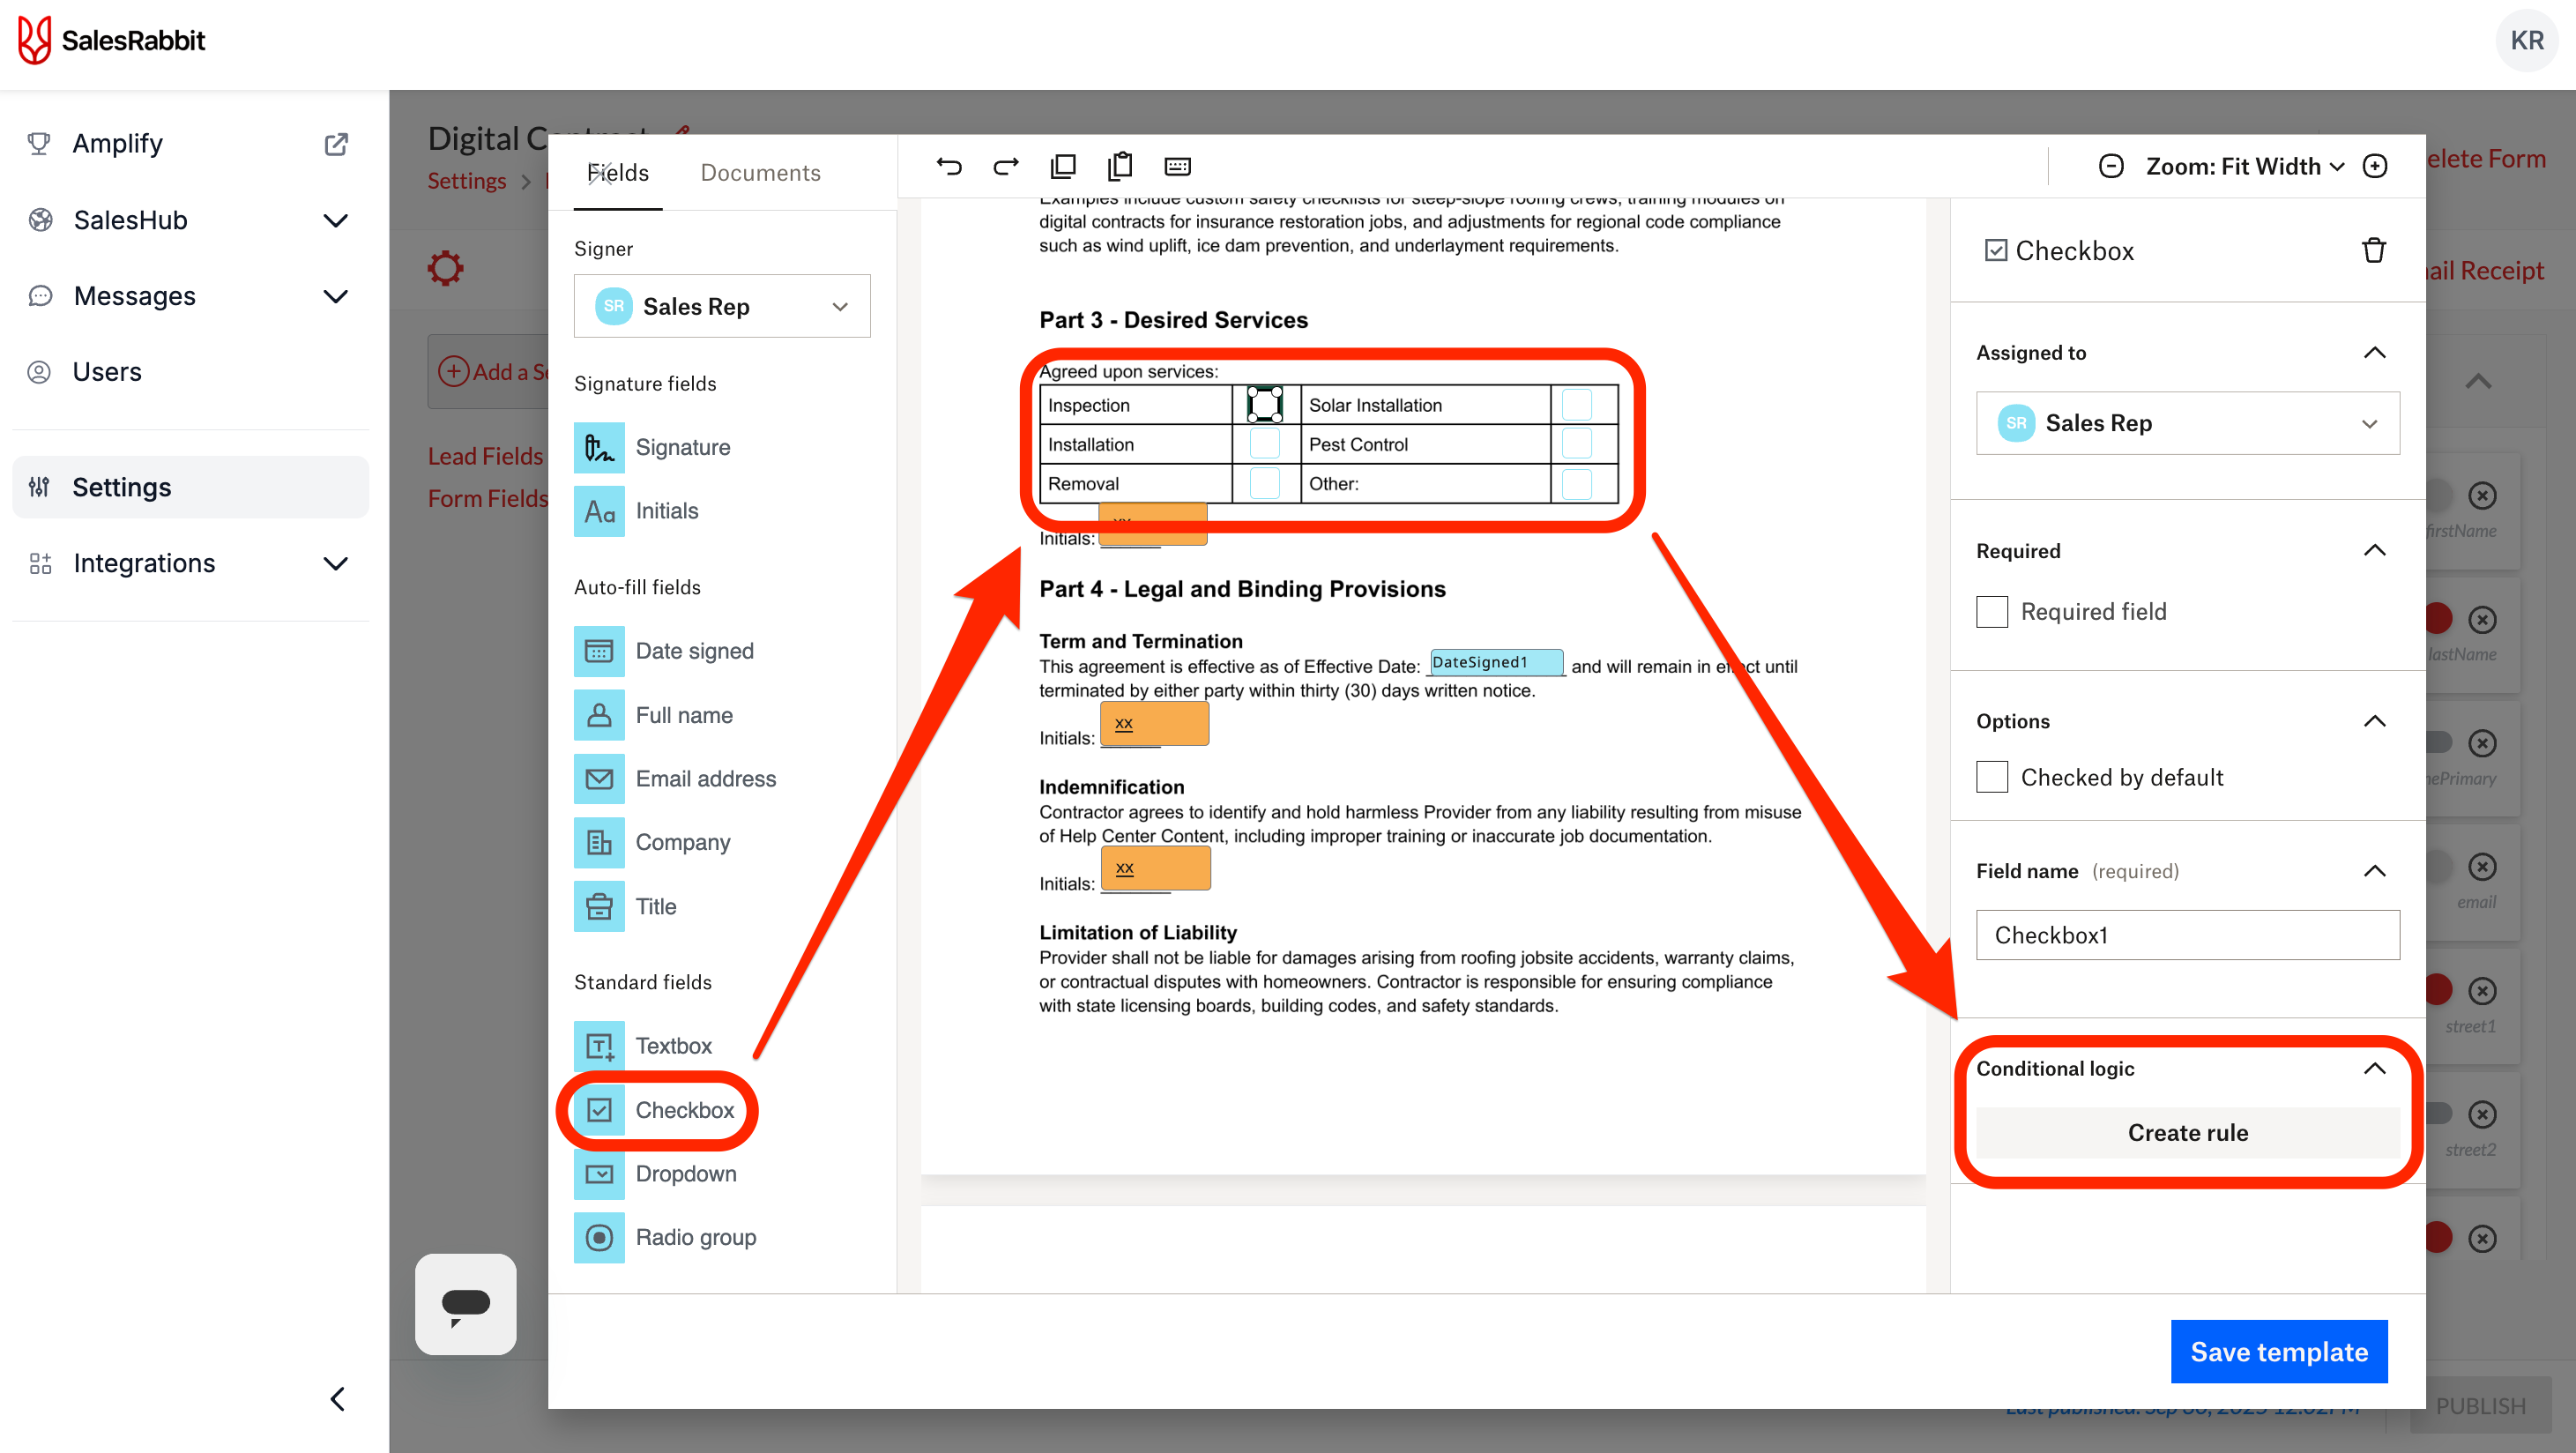Click the Field name input Checkbox1
The width and height of the screenshot is (2576, 1453).
tap(2187, 935)
